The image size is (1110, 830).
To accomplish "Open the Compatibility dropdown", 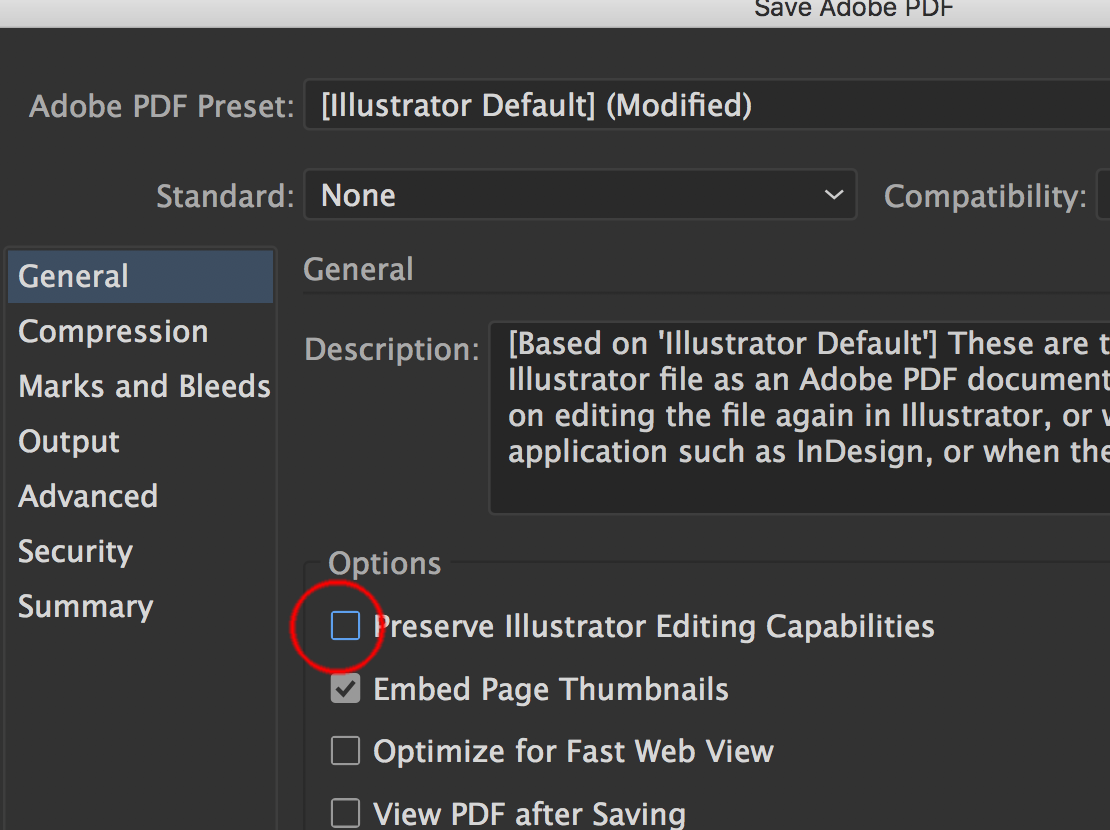I will point(1103,195).
